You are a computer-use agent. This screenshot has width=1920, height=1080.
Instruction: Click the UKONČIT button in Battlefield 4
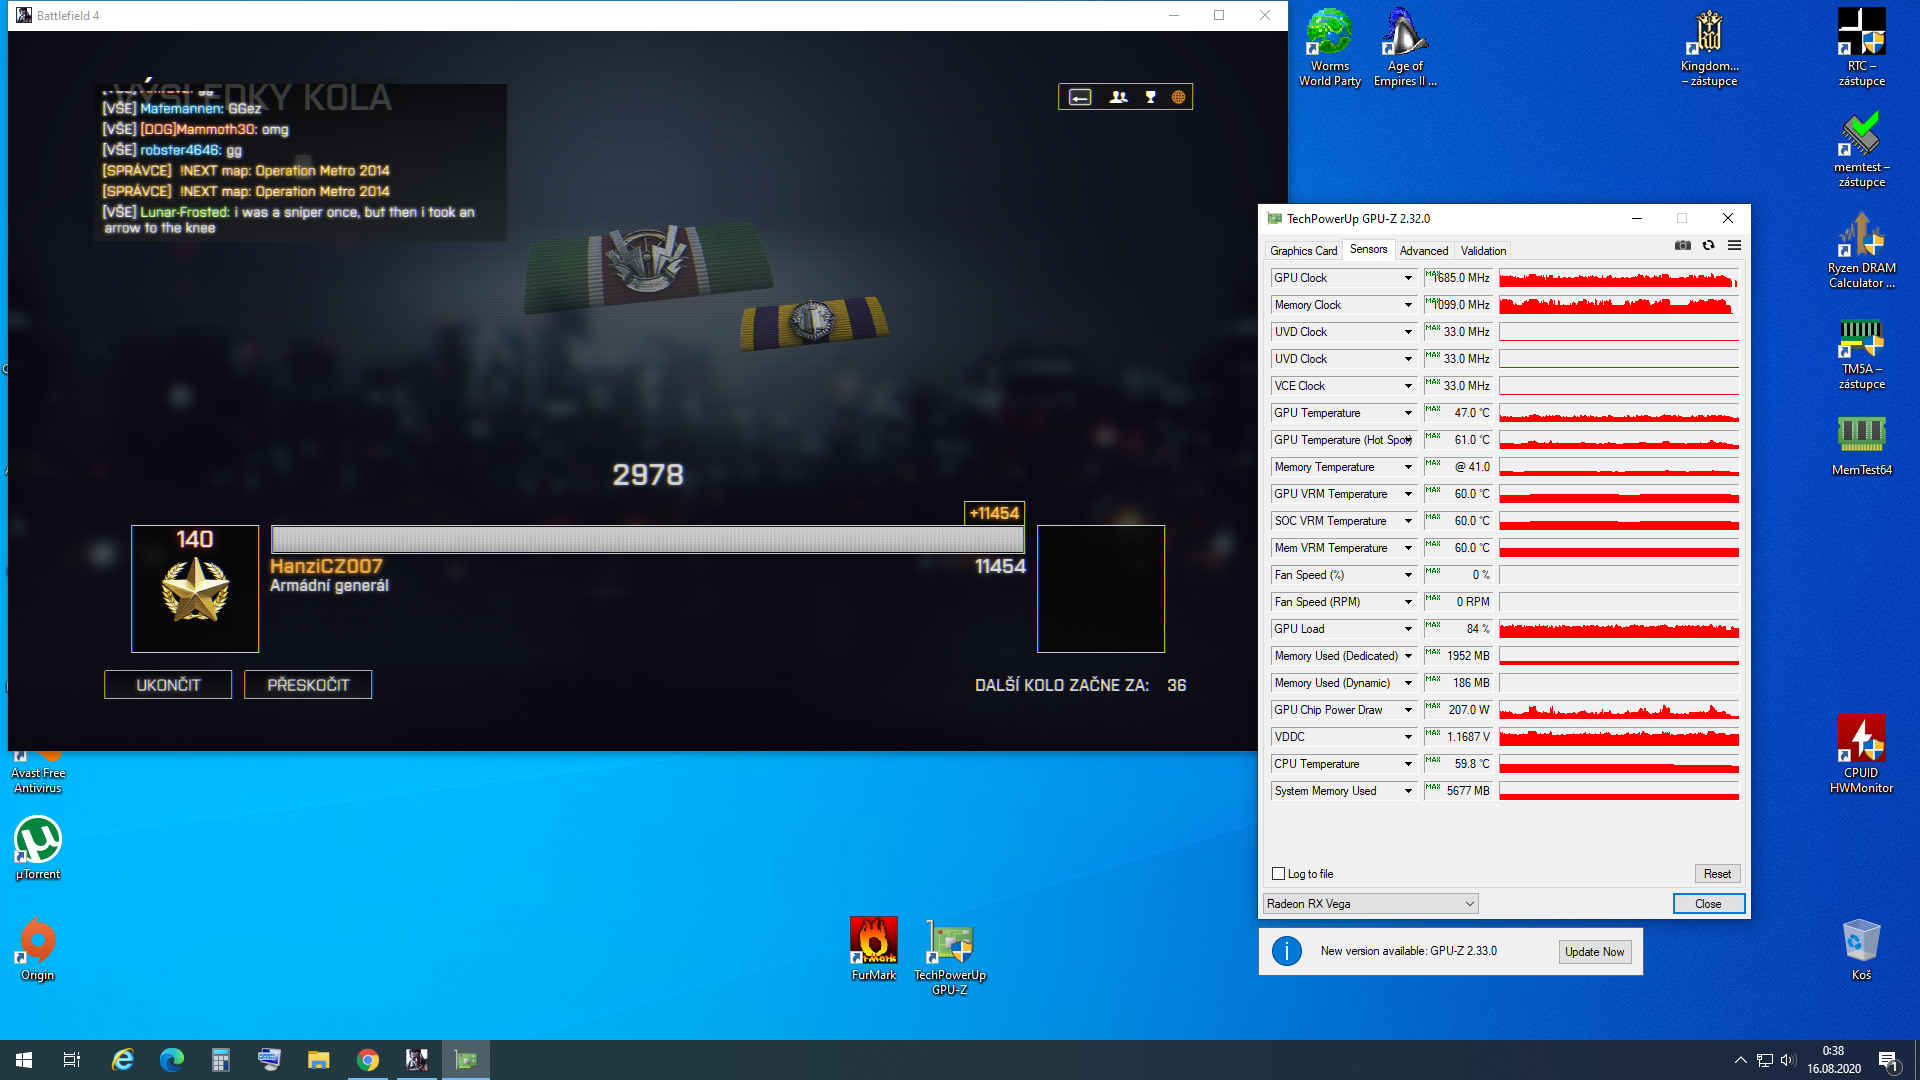(168, 685)
